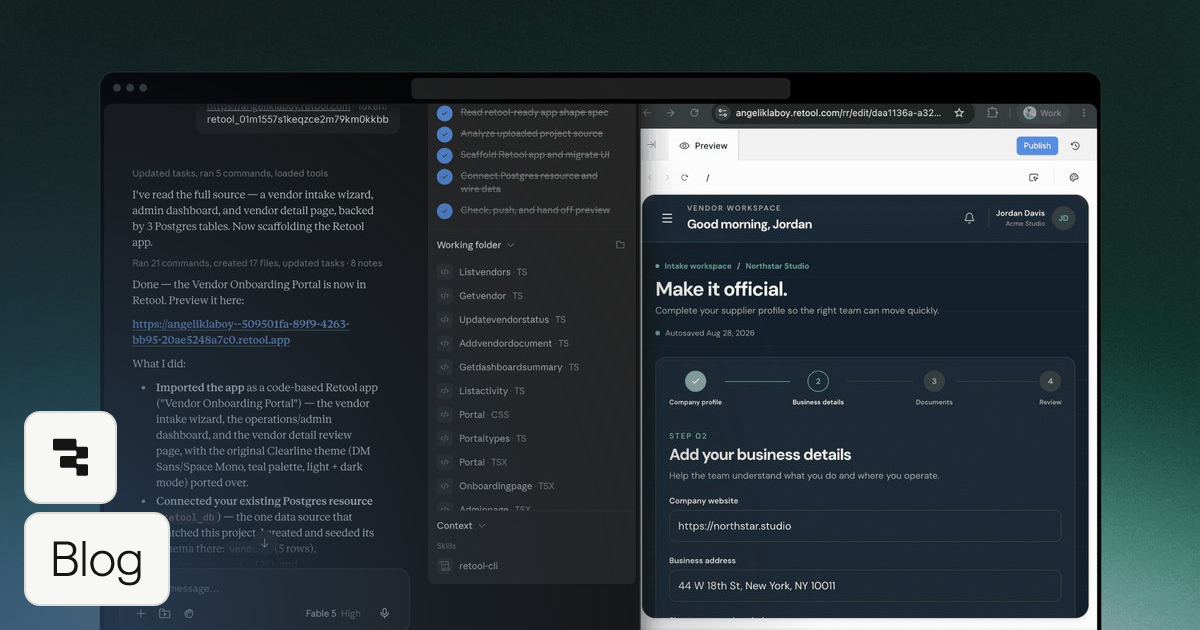Go to step 2 Business details

coord(818,388)
